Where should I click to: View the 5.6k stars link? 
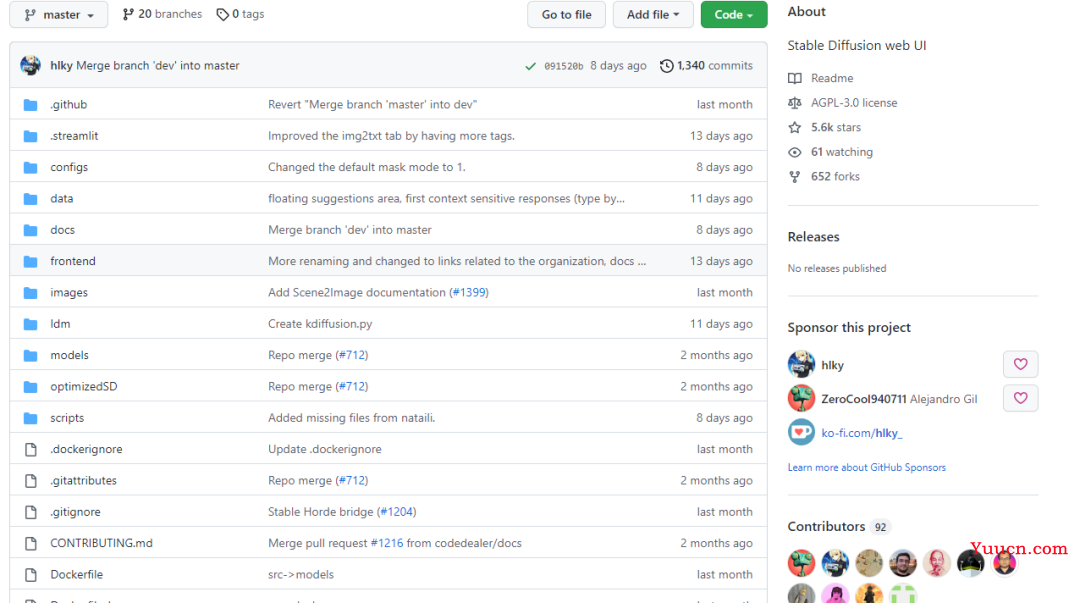tap(825, 127)
